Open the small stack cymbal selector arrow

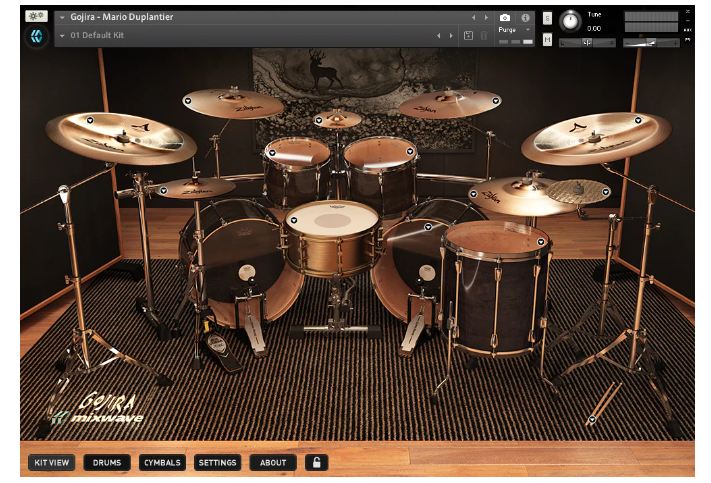tap(606, 192)
